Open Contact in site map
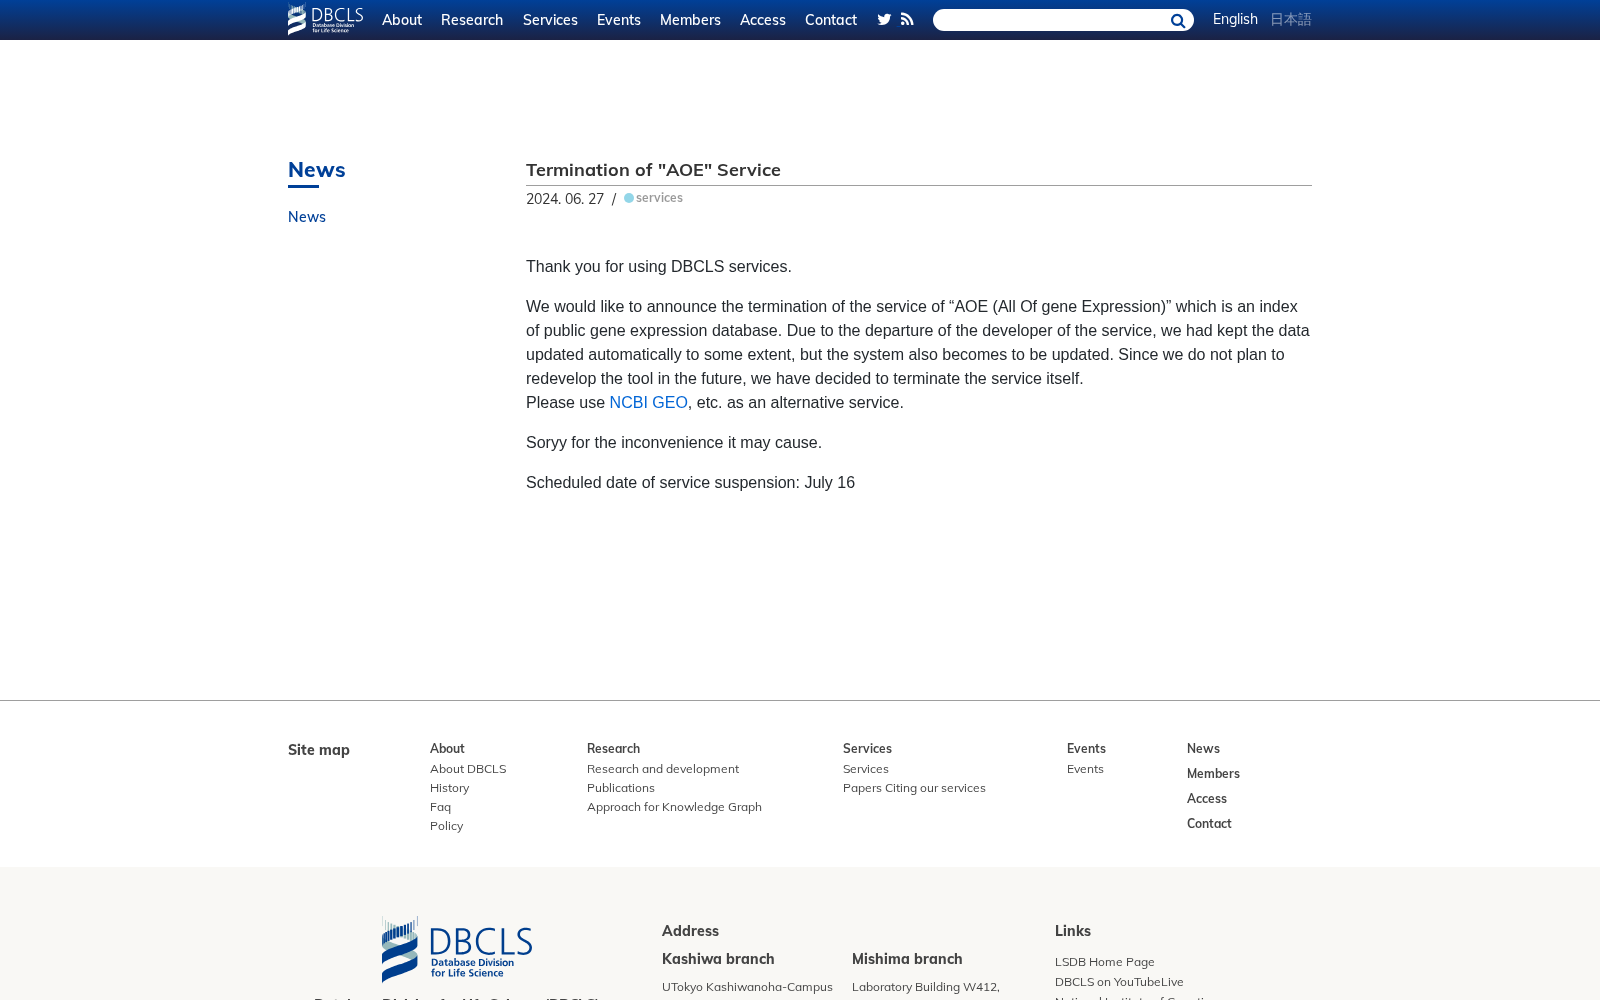 click(1209, 823)
